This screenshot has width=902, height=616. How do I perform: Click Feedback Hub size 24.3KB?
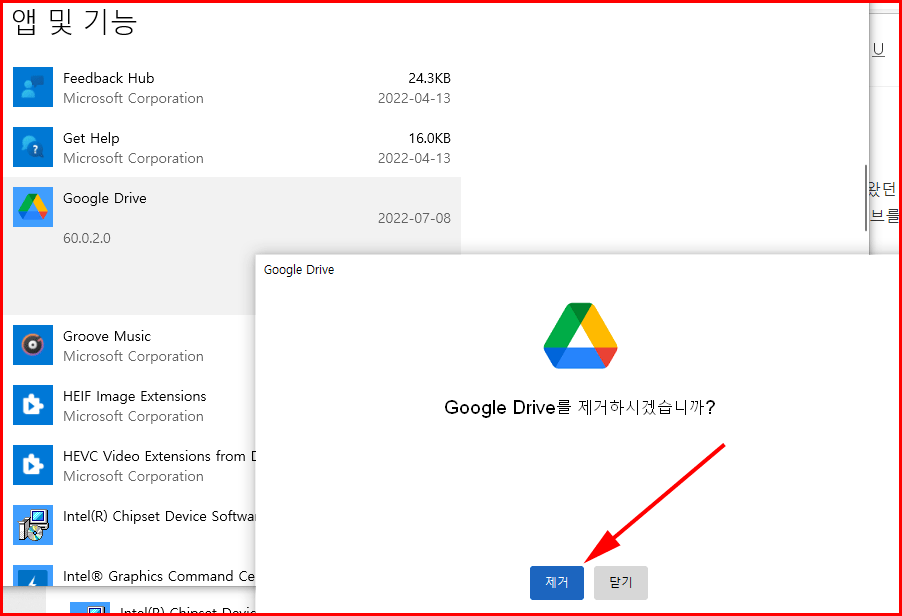[430, 78]
